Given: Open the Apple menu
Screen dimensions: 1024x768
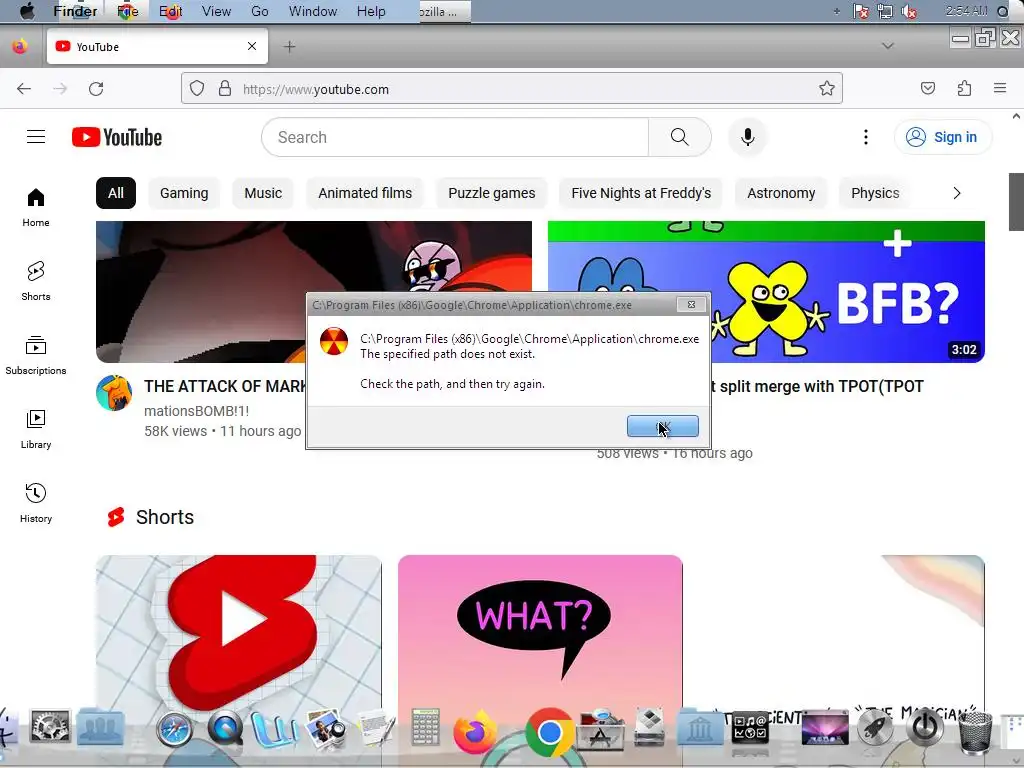Looking at the screenshot, I should pyautogui.click(x=26, y=11).
